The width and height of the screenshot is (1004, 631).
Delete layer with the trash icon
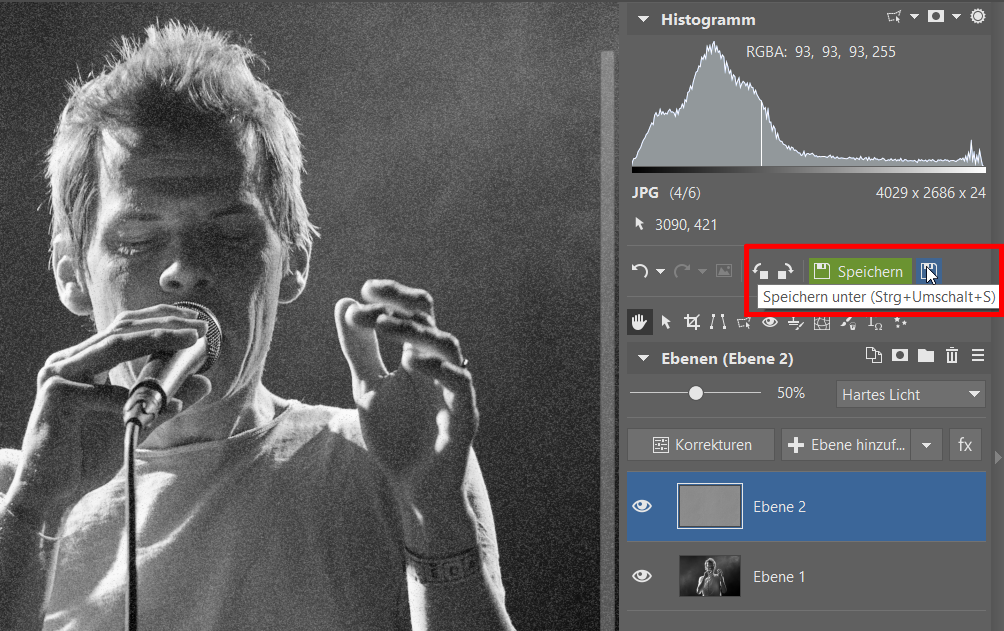point(952,355)
